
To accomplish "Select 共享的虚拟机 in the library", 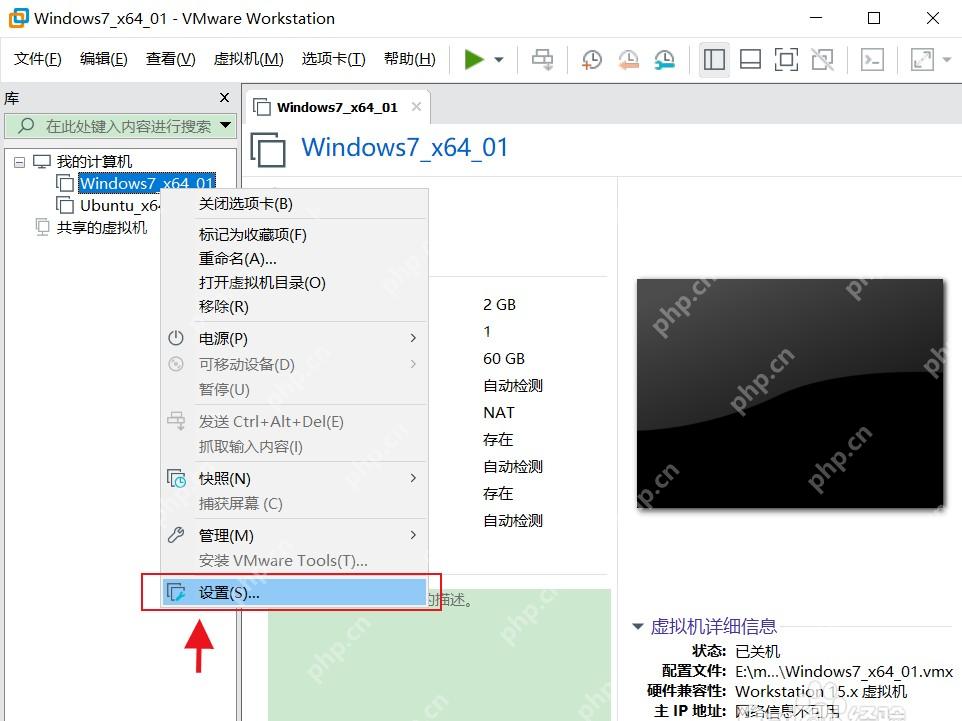I will click(x=102, y=228).
